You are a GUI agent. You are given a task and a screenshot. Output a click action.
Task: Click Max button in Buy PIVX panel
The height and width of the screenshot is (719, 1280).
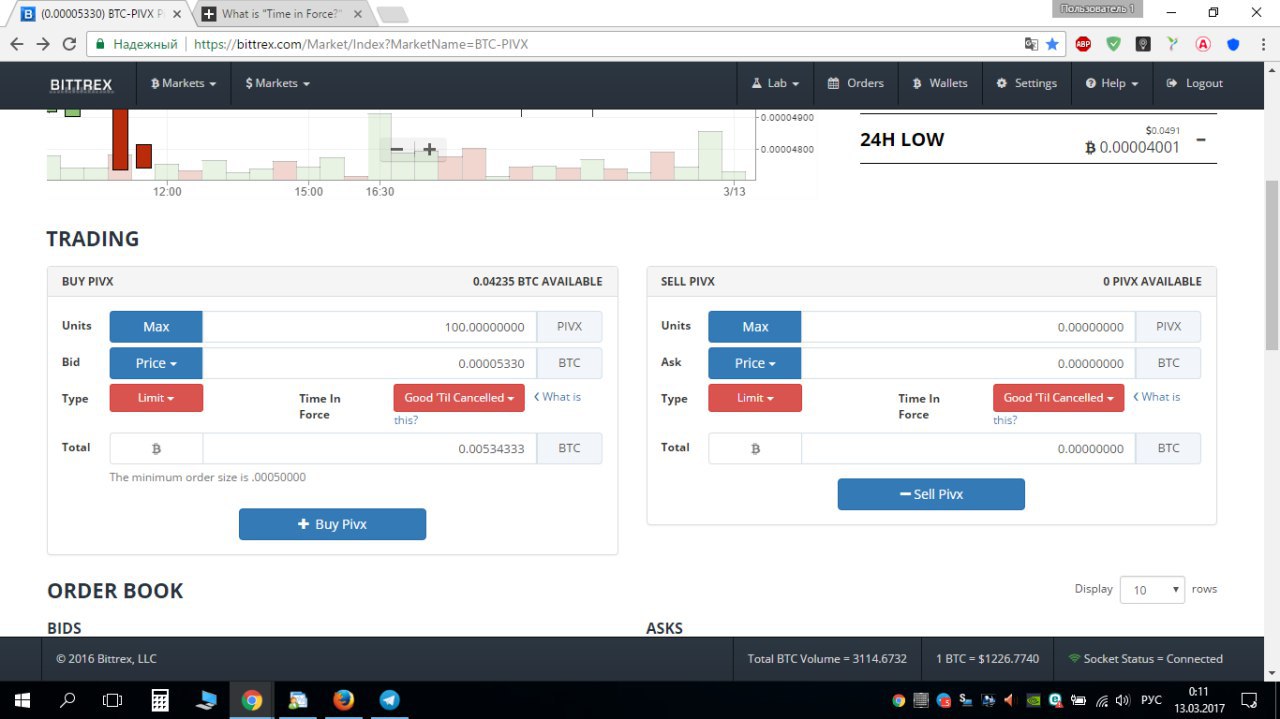point(156,327)
